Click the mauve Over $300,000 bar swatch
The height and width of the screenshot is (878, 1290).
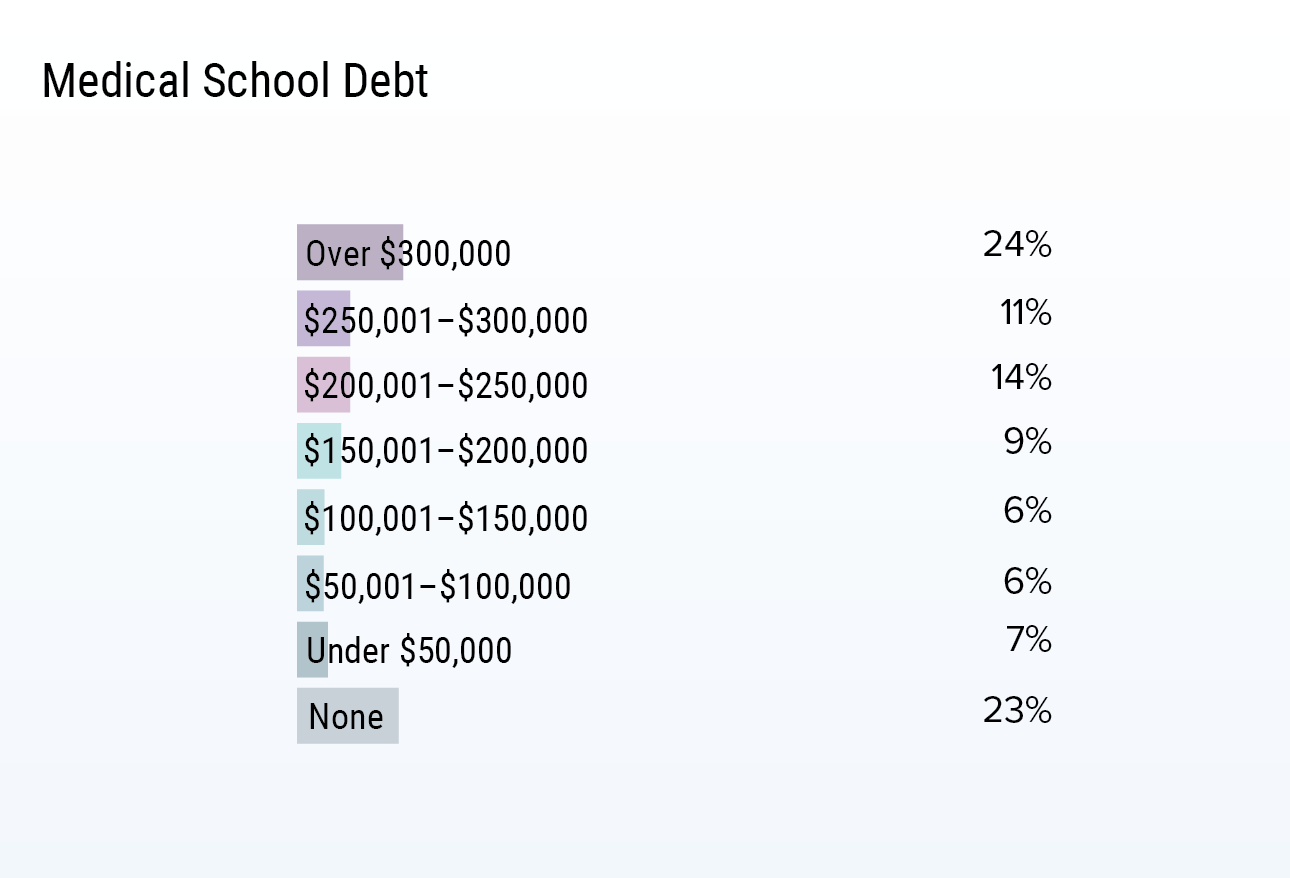pos(350,252)
